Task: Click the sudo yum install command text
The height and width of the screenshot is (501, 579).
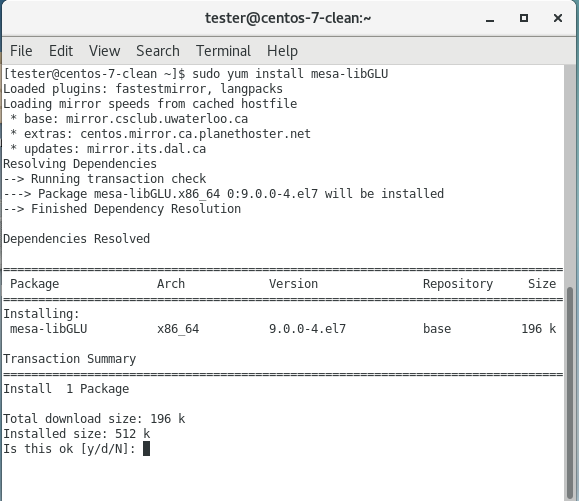Action: [290, 74]
